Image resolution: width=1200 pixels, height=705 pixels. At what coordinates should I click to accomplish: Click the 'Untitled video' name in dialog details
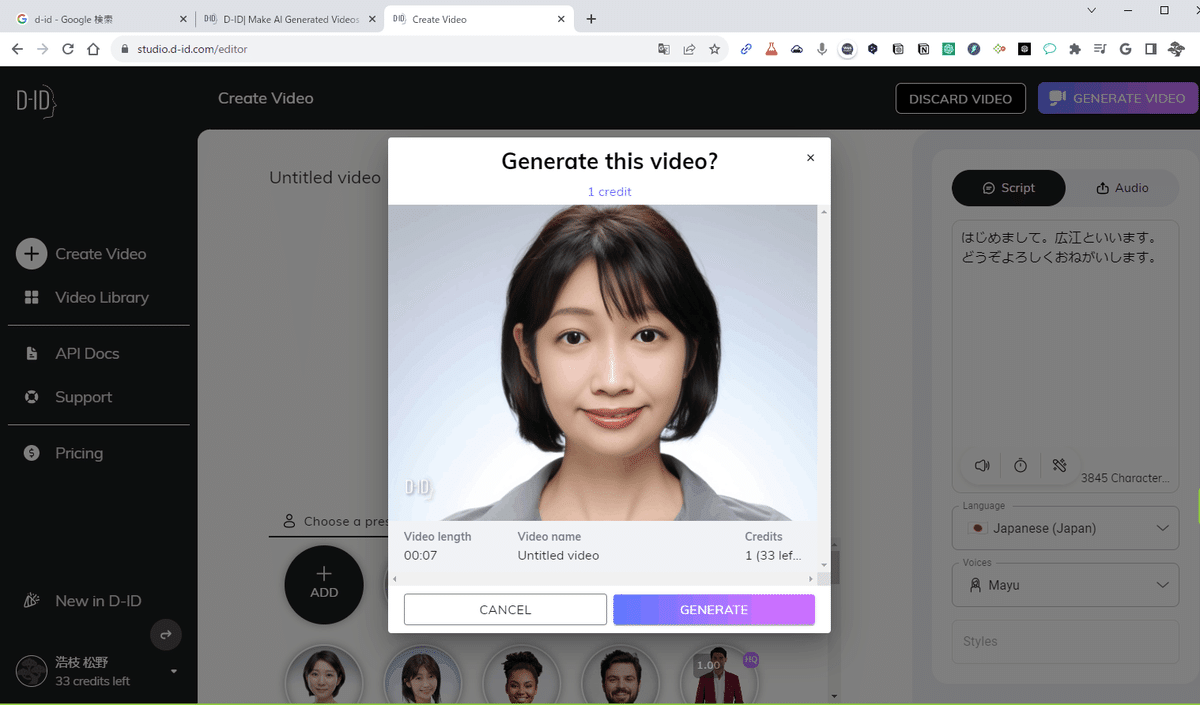[x=558, y=556]
